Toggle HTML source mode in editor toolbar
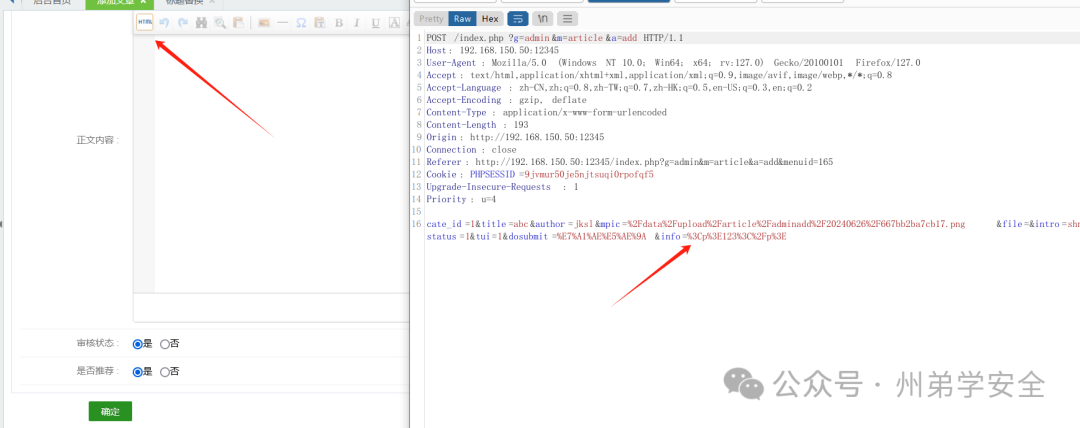 point(145,23)
